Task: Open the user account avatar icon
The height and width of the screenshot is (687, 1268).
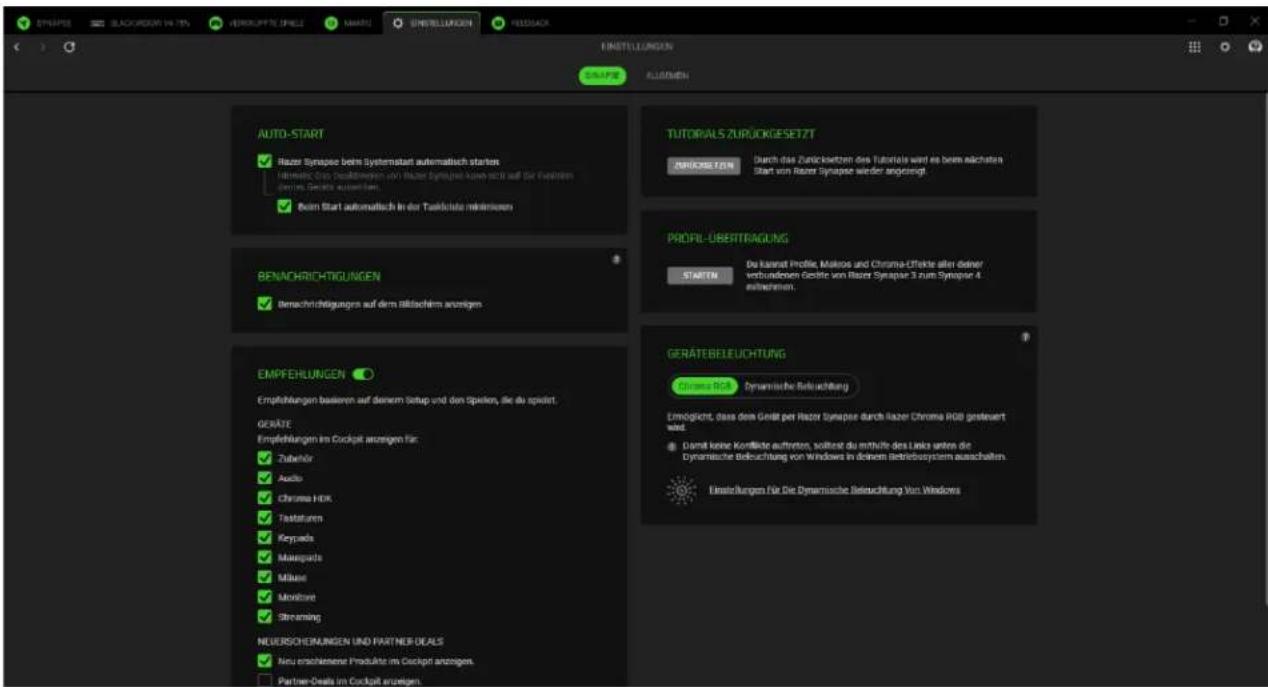Action: 1255,47
